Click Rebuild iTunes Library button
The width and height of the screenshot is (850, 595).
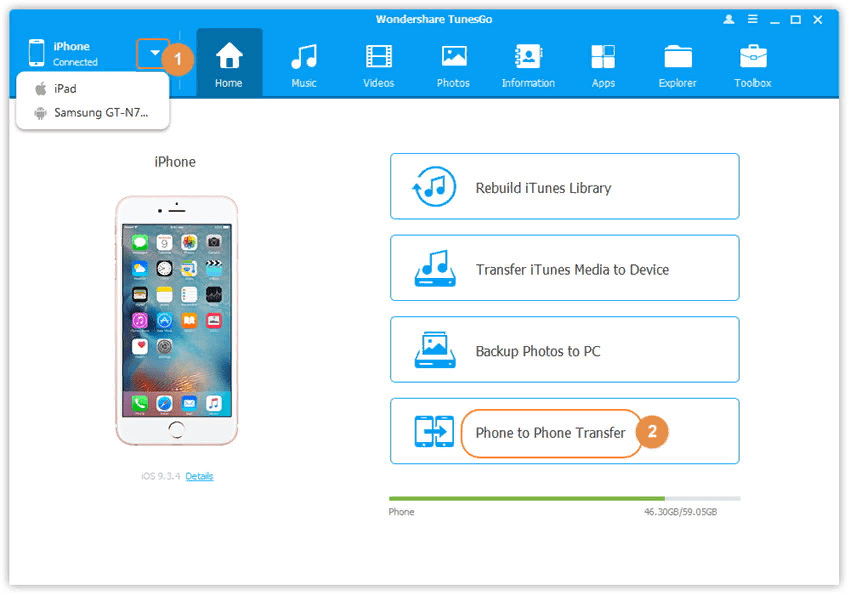pyautogui.click(x=564, y=186)
